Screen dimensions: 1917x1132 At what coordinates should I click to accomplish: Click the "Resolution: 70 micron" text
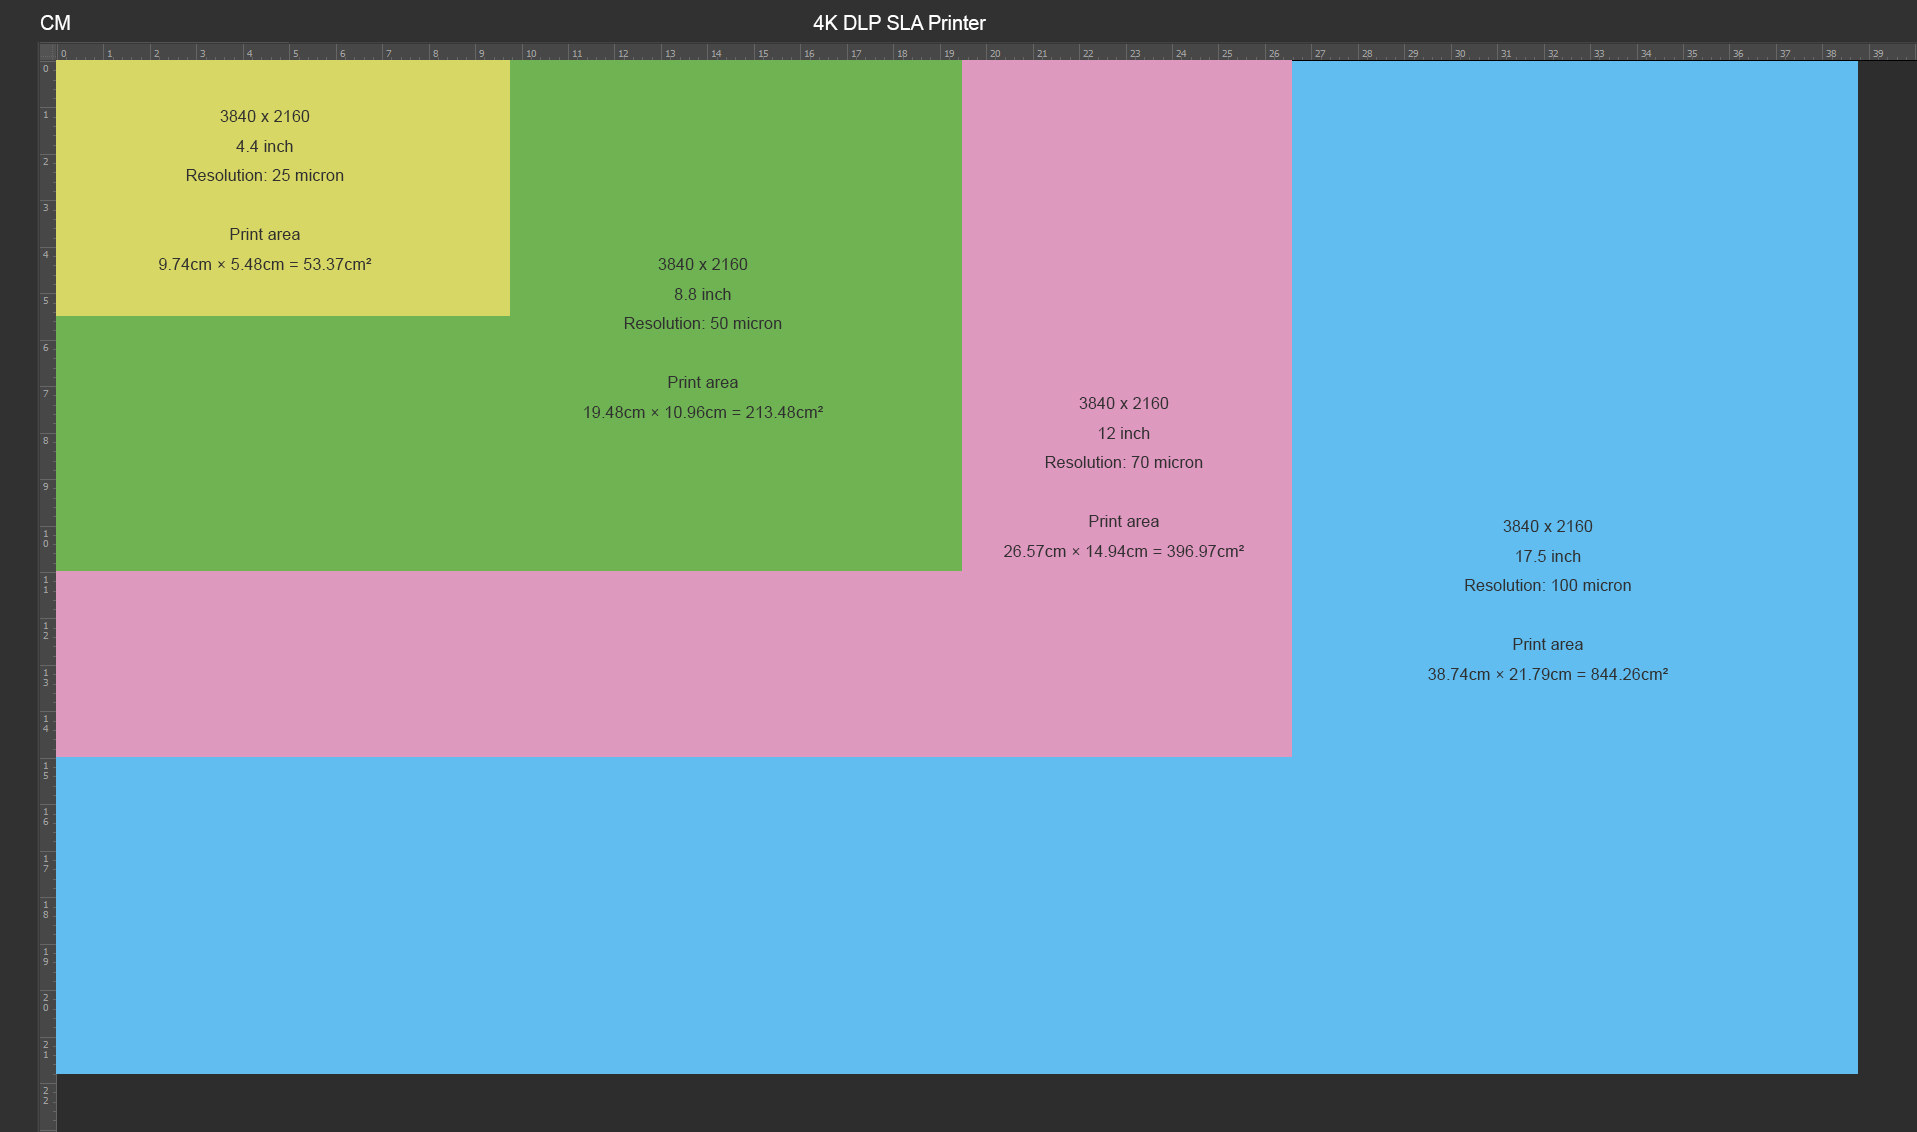[1123, 462]
